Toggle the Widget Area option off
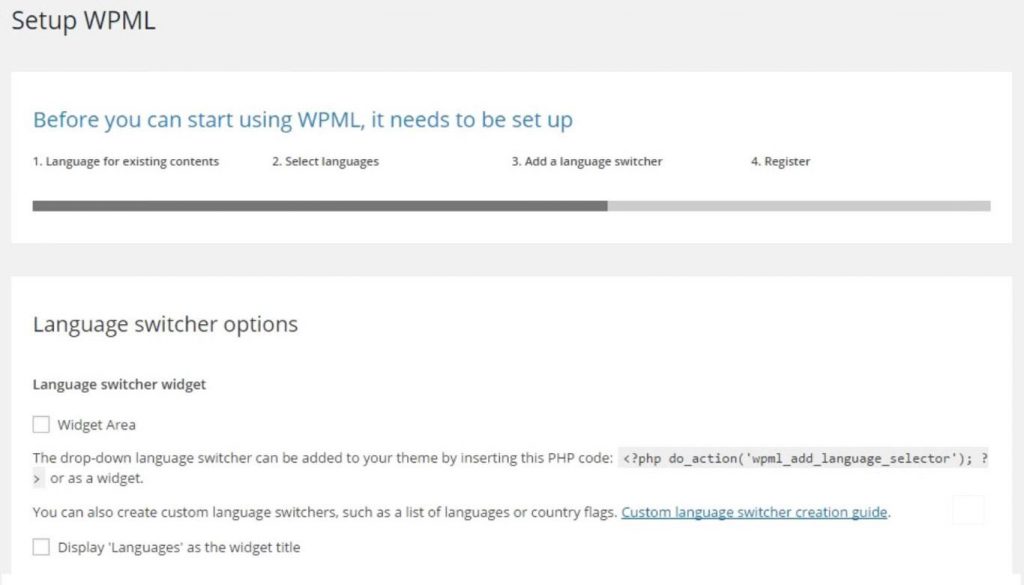1024x585 pixels. 41,424
